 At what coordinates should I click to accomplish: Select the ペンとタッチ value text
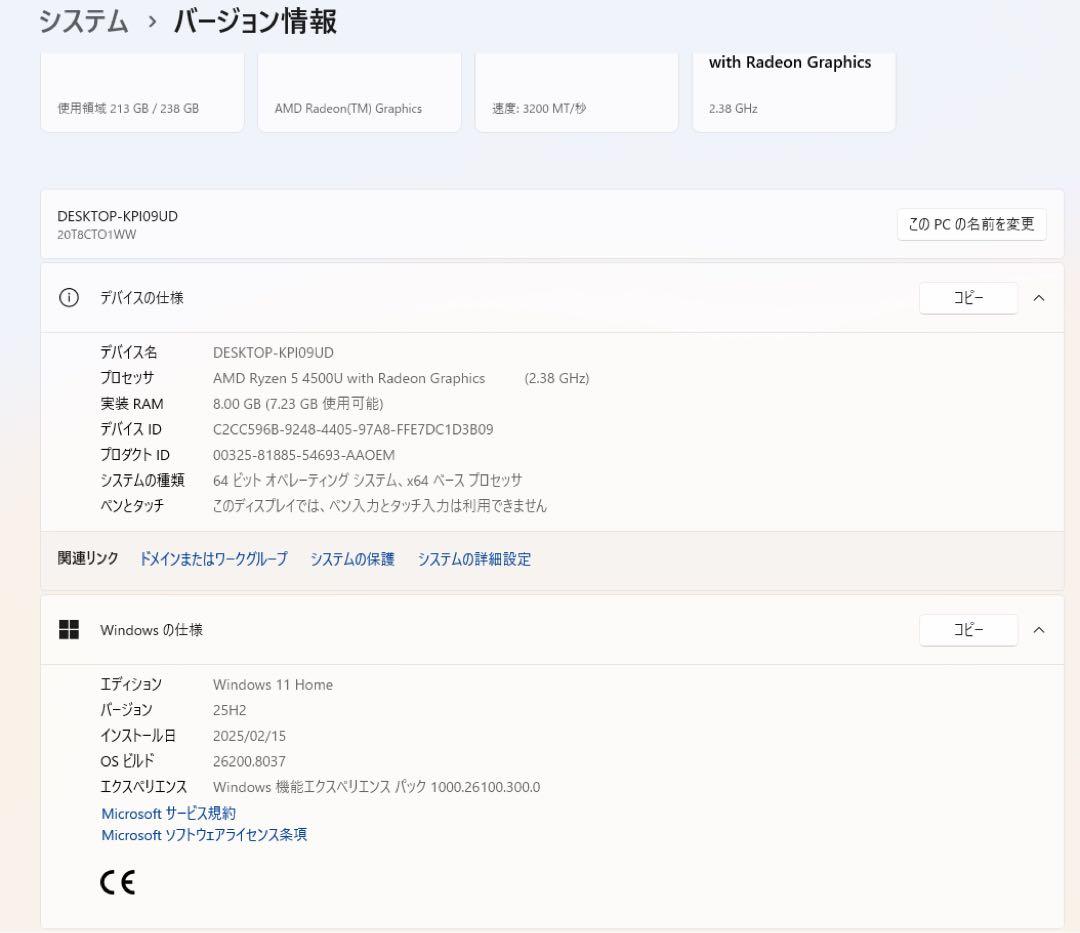point(380,505)
